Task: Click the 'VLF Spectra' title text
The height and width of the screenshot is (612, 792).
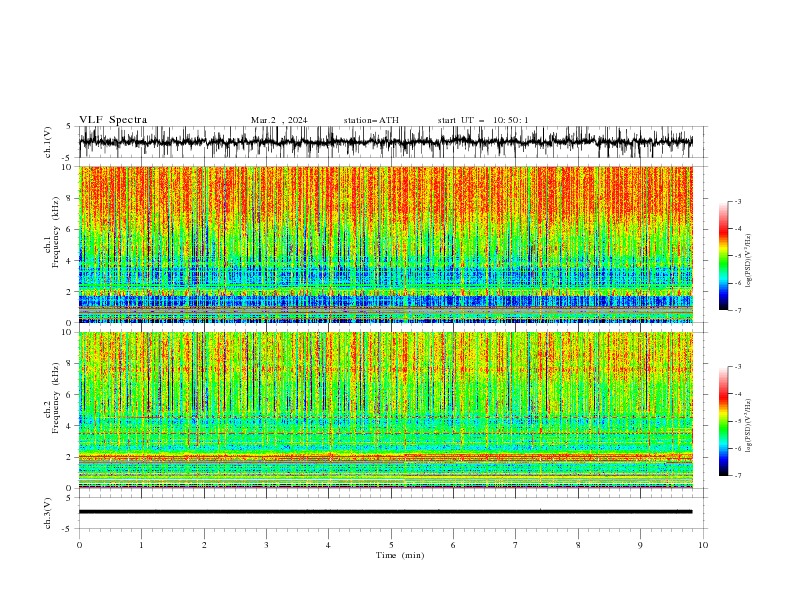Action: click(x=113, y=120)
